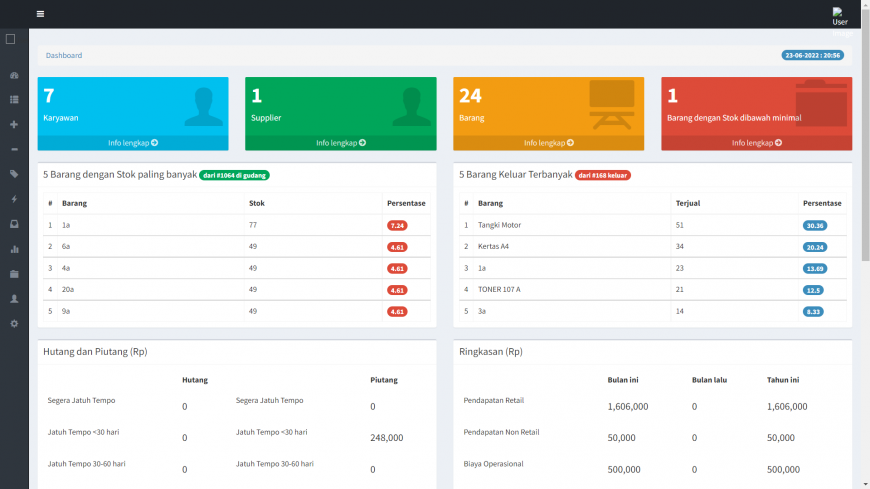
Task: Click the Kertas A4 row name
Action: click(493, 246)
